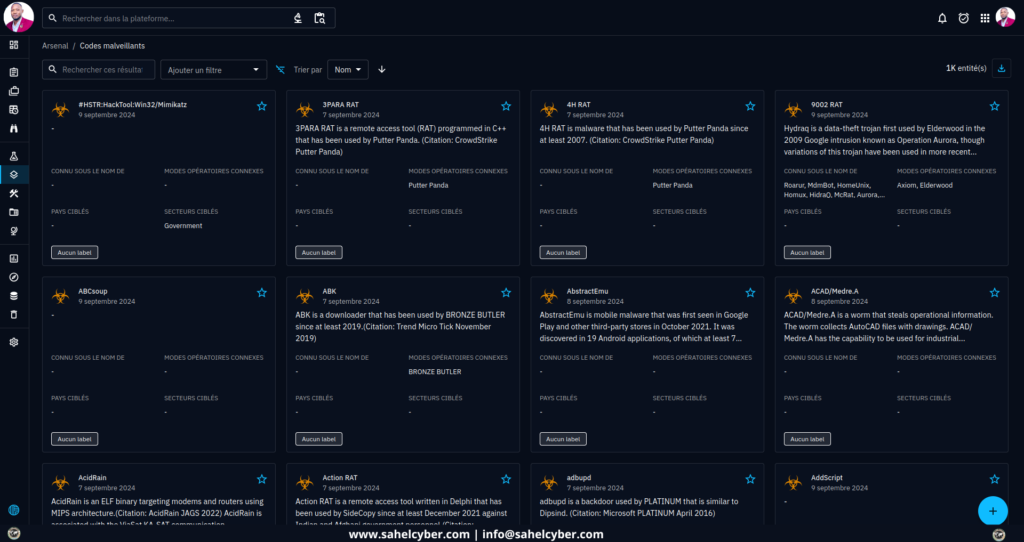This screenshot has width=1024, height=542.
Task: Bookmark adbupd with star
Action: pyautogui.click(x=750, y=479)
